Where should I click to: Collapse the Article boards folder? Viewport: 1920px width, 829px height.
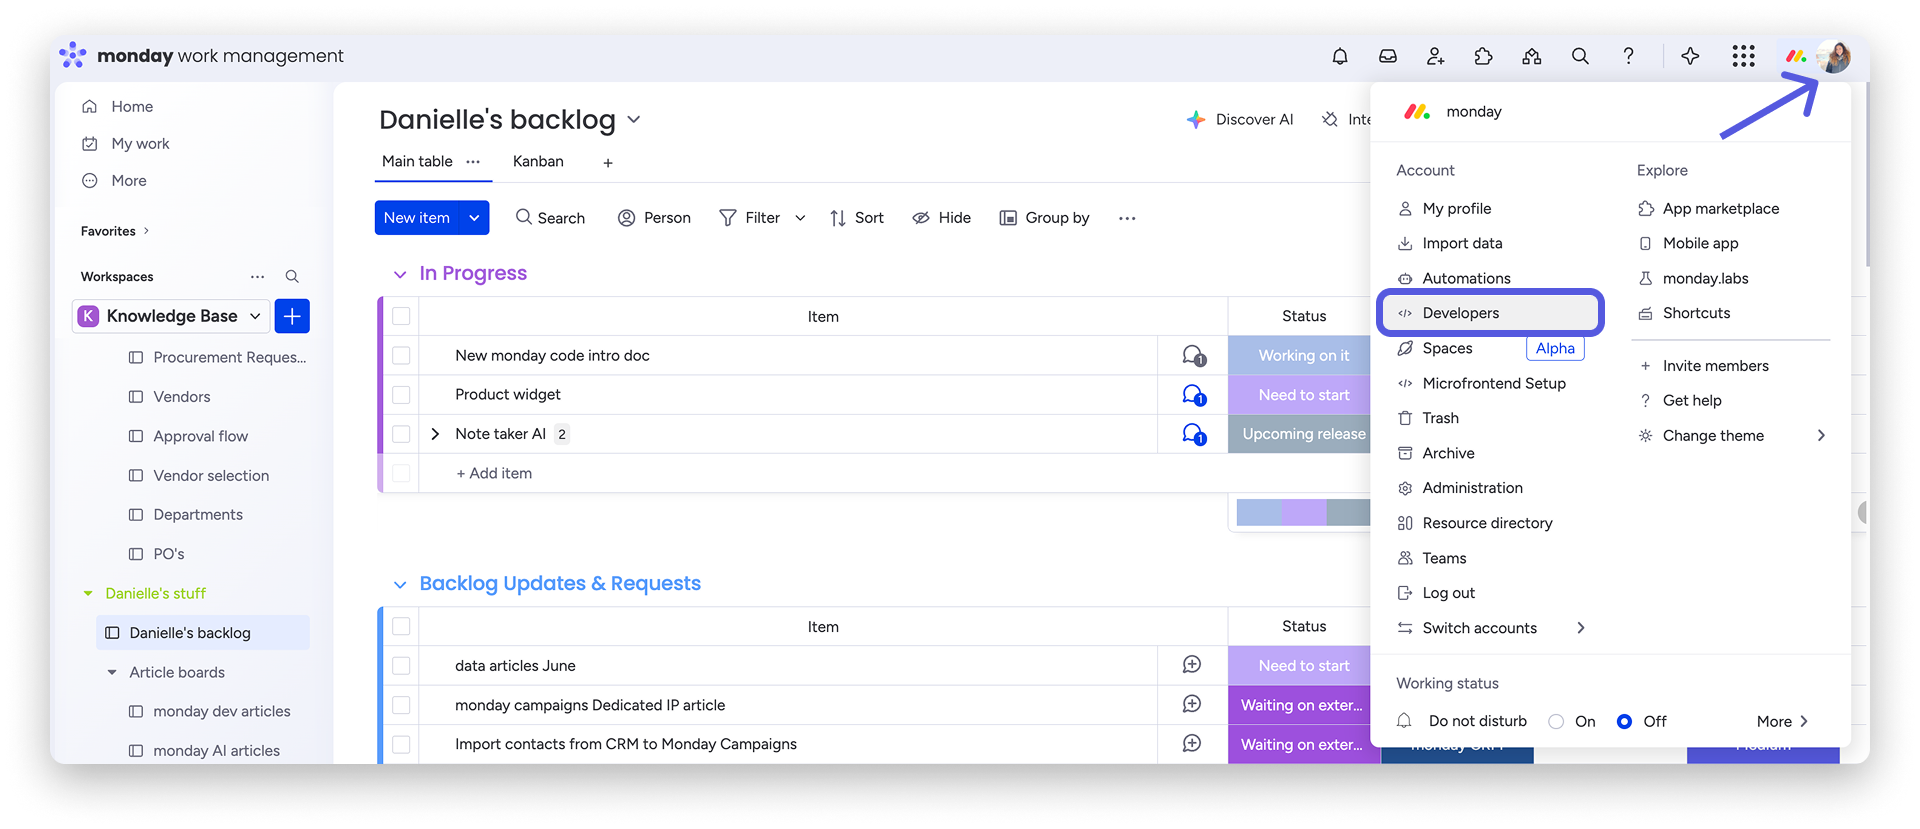[112, 672]
